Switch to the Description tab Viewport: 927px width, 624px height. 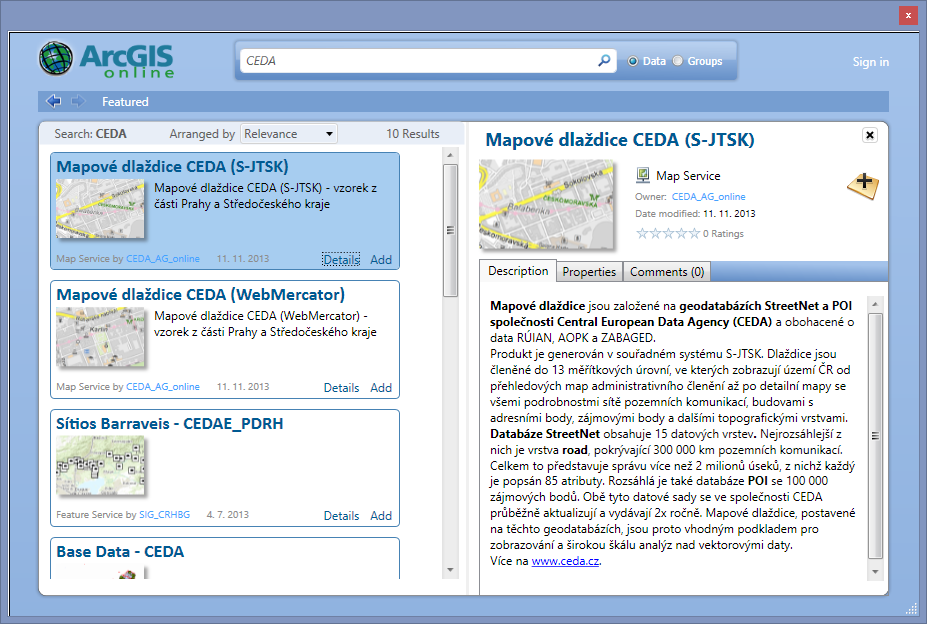[x=518, y=271]
